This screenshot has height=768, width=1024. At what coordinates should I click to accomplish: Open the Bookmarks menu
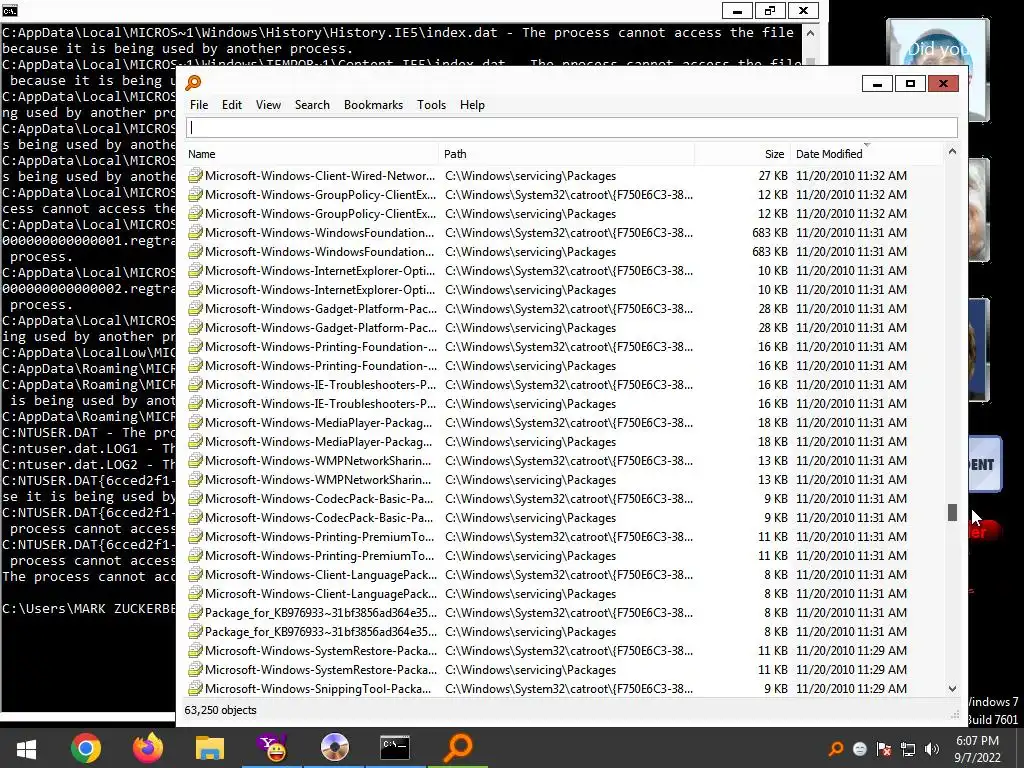pyautogui.click(x=373, y=104)
